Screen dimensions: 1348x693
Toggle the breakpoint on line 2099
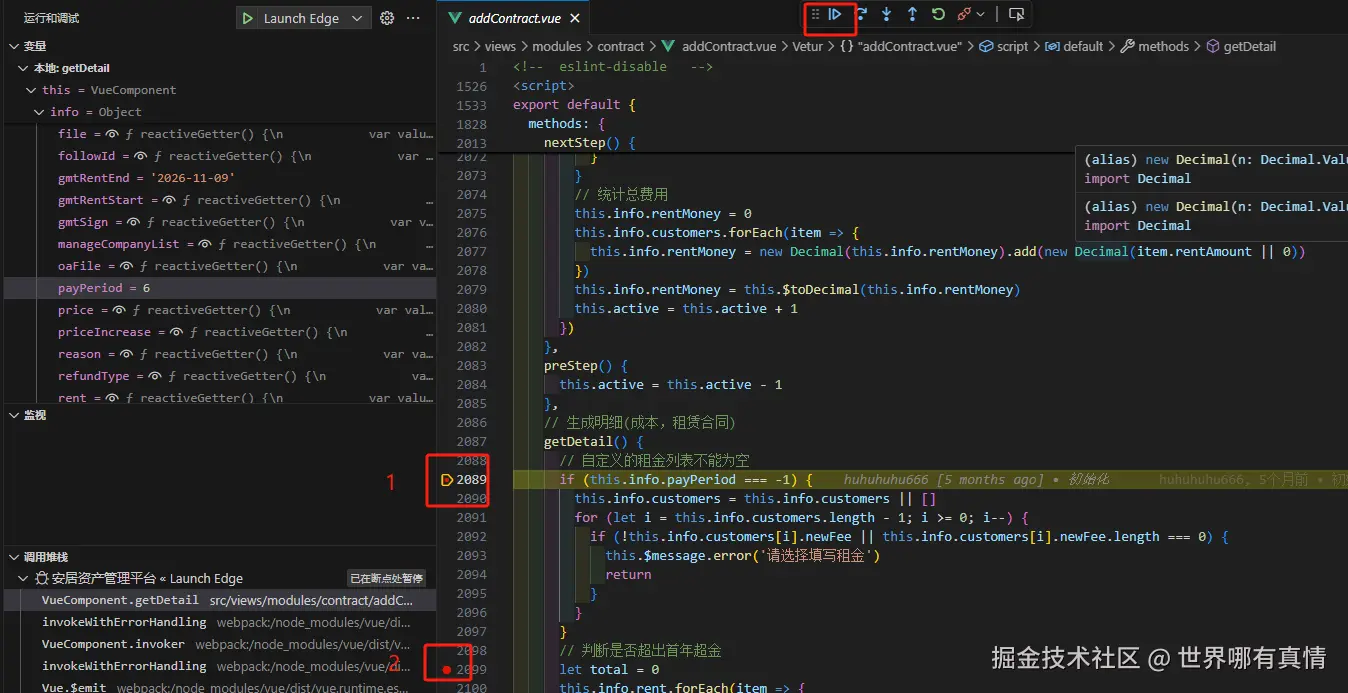point(446,669)
